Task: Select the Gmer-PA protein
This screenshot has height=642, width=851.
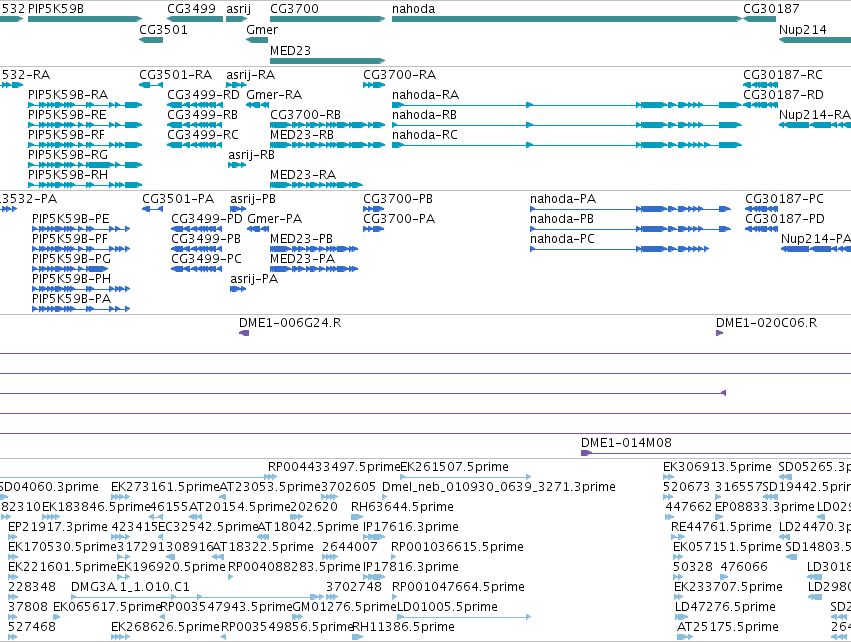Action: [x=258, y=229]
